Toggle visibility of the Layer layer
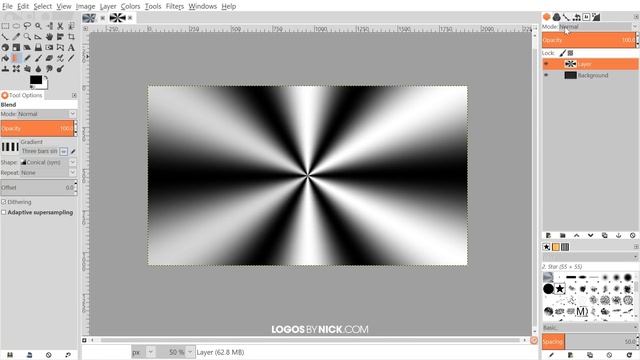The width and height of the screenshot is (640, 360). click(x=546, y=64)
